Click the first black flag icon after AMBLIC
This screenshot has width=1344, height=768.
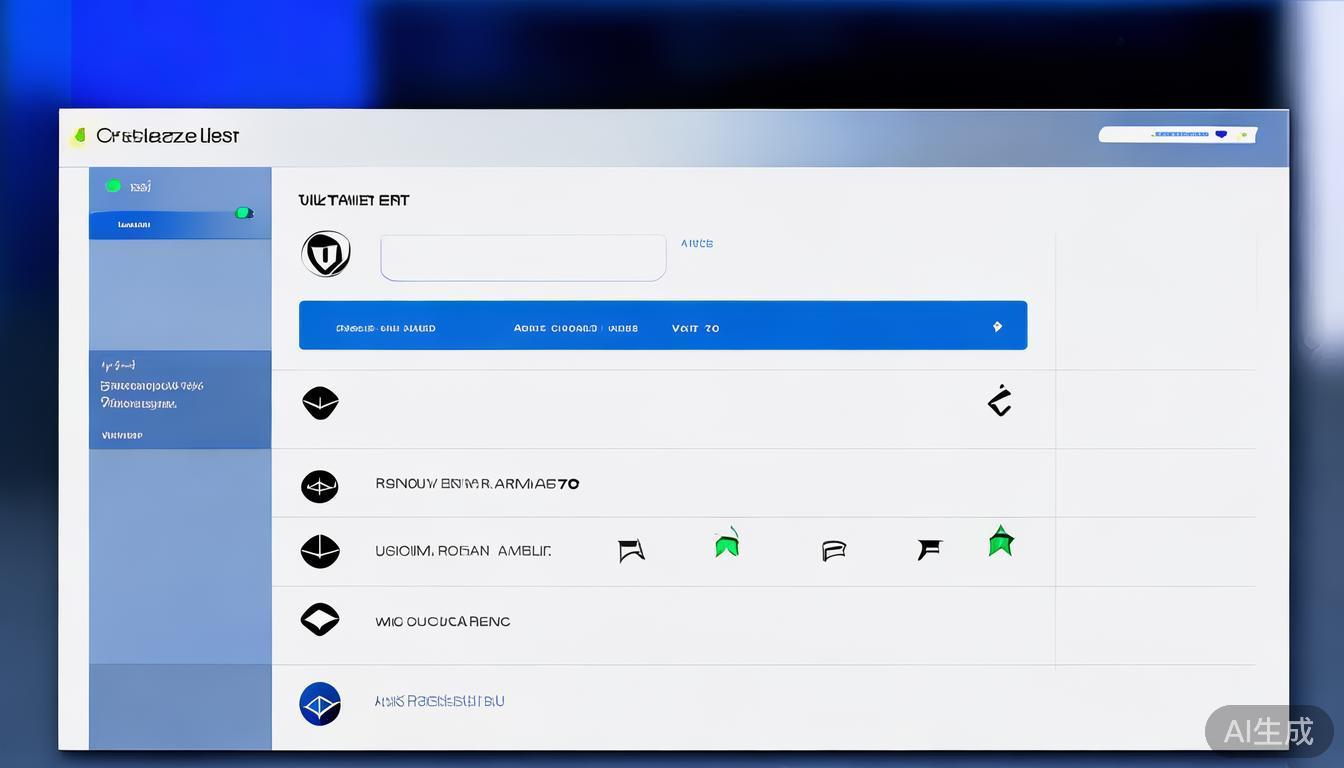tap(631, 550)
